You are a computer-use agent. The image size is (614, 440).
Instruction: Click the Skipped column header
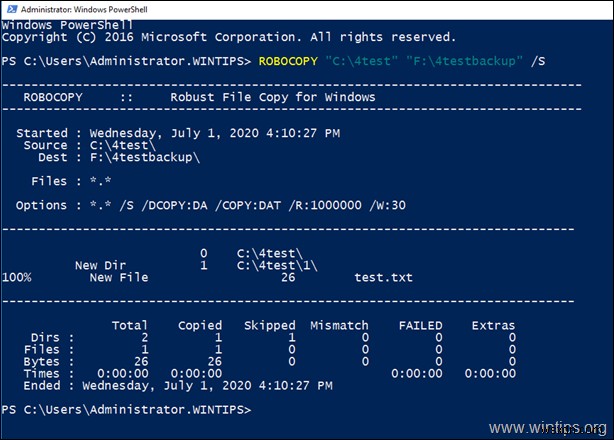270,325
